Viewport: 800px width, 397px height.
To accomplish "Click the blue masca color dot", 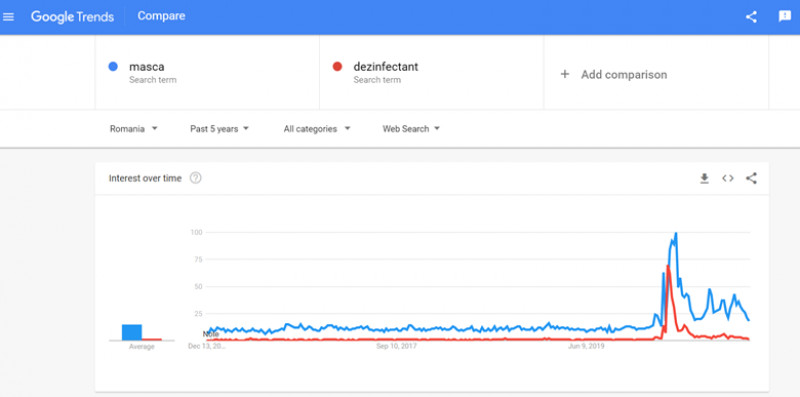I will coord(113,66).
